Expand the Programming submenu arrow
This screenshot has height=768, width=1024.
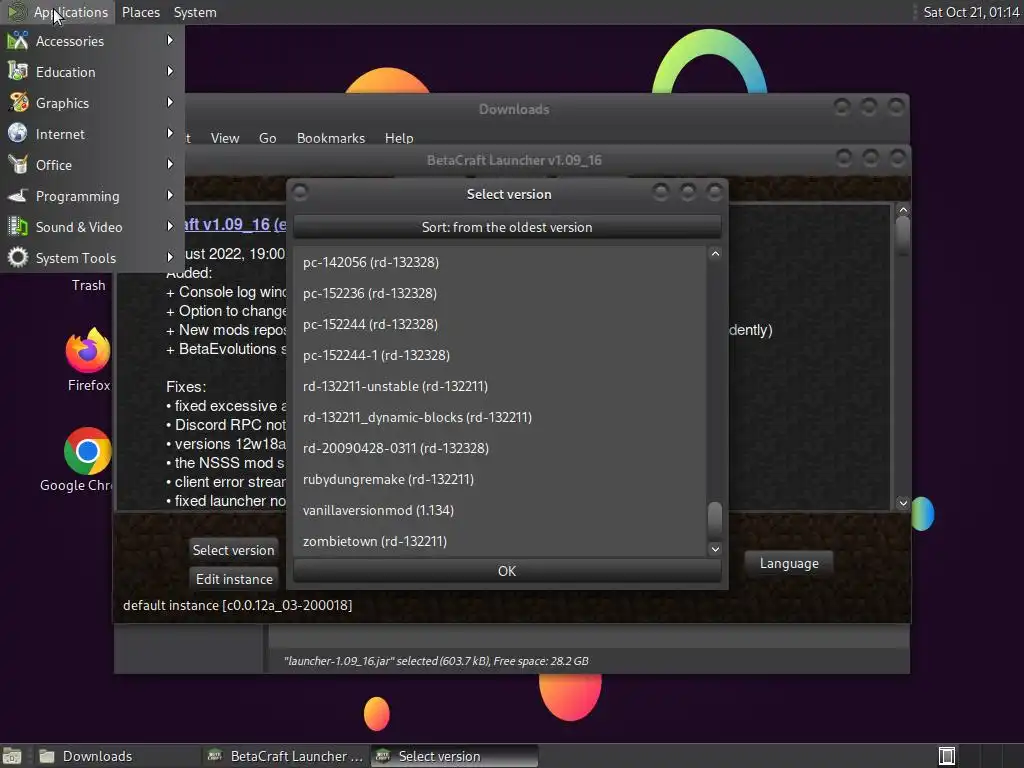(x=170, y=195)
